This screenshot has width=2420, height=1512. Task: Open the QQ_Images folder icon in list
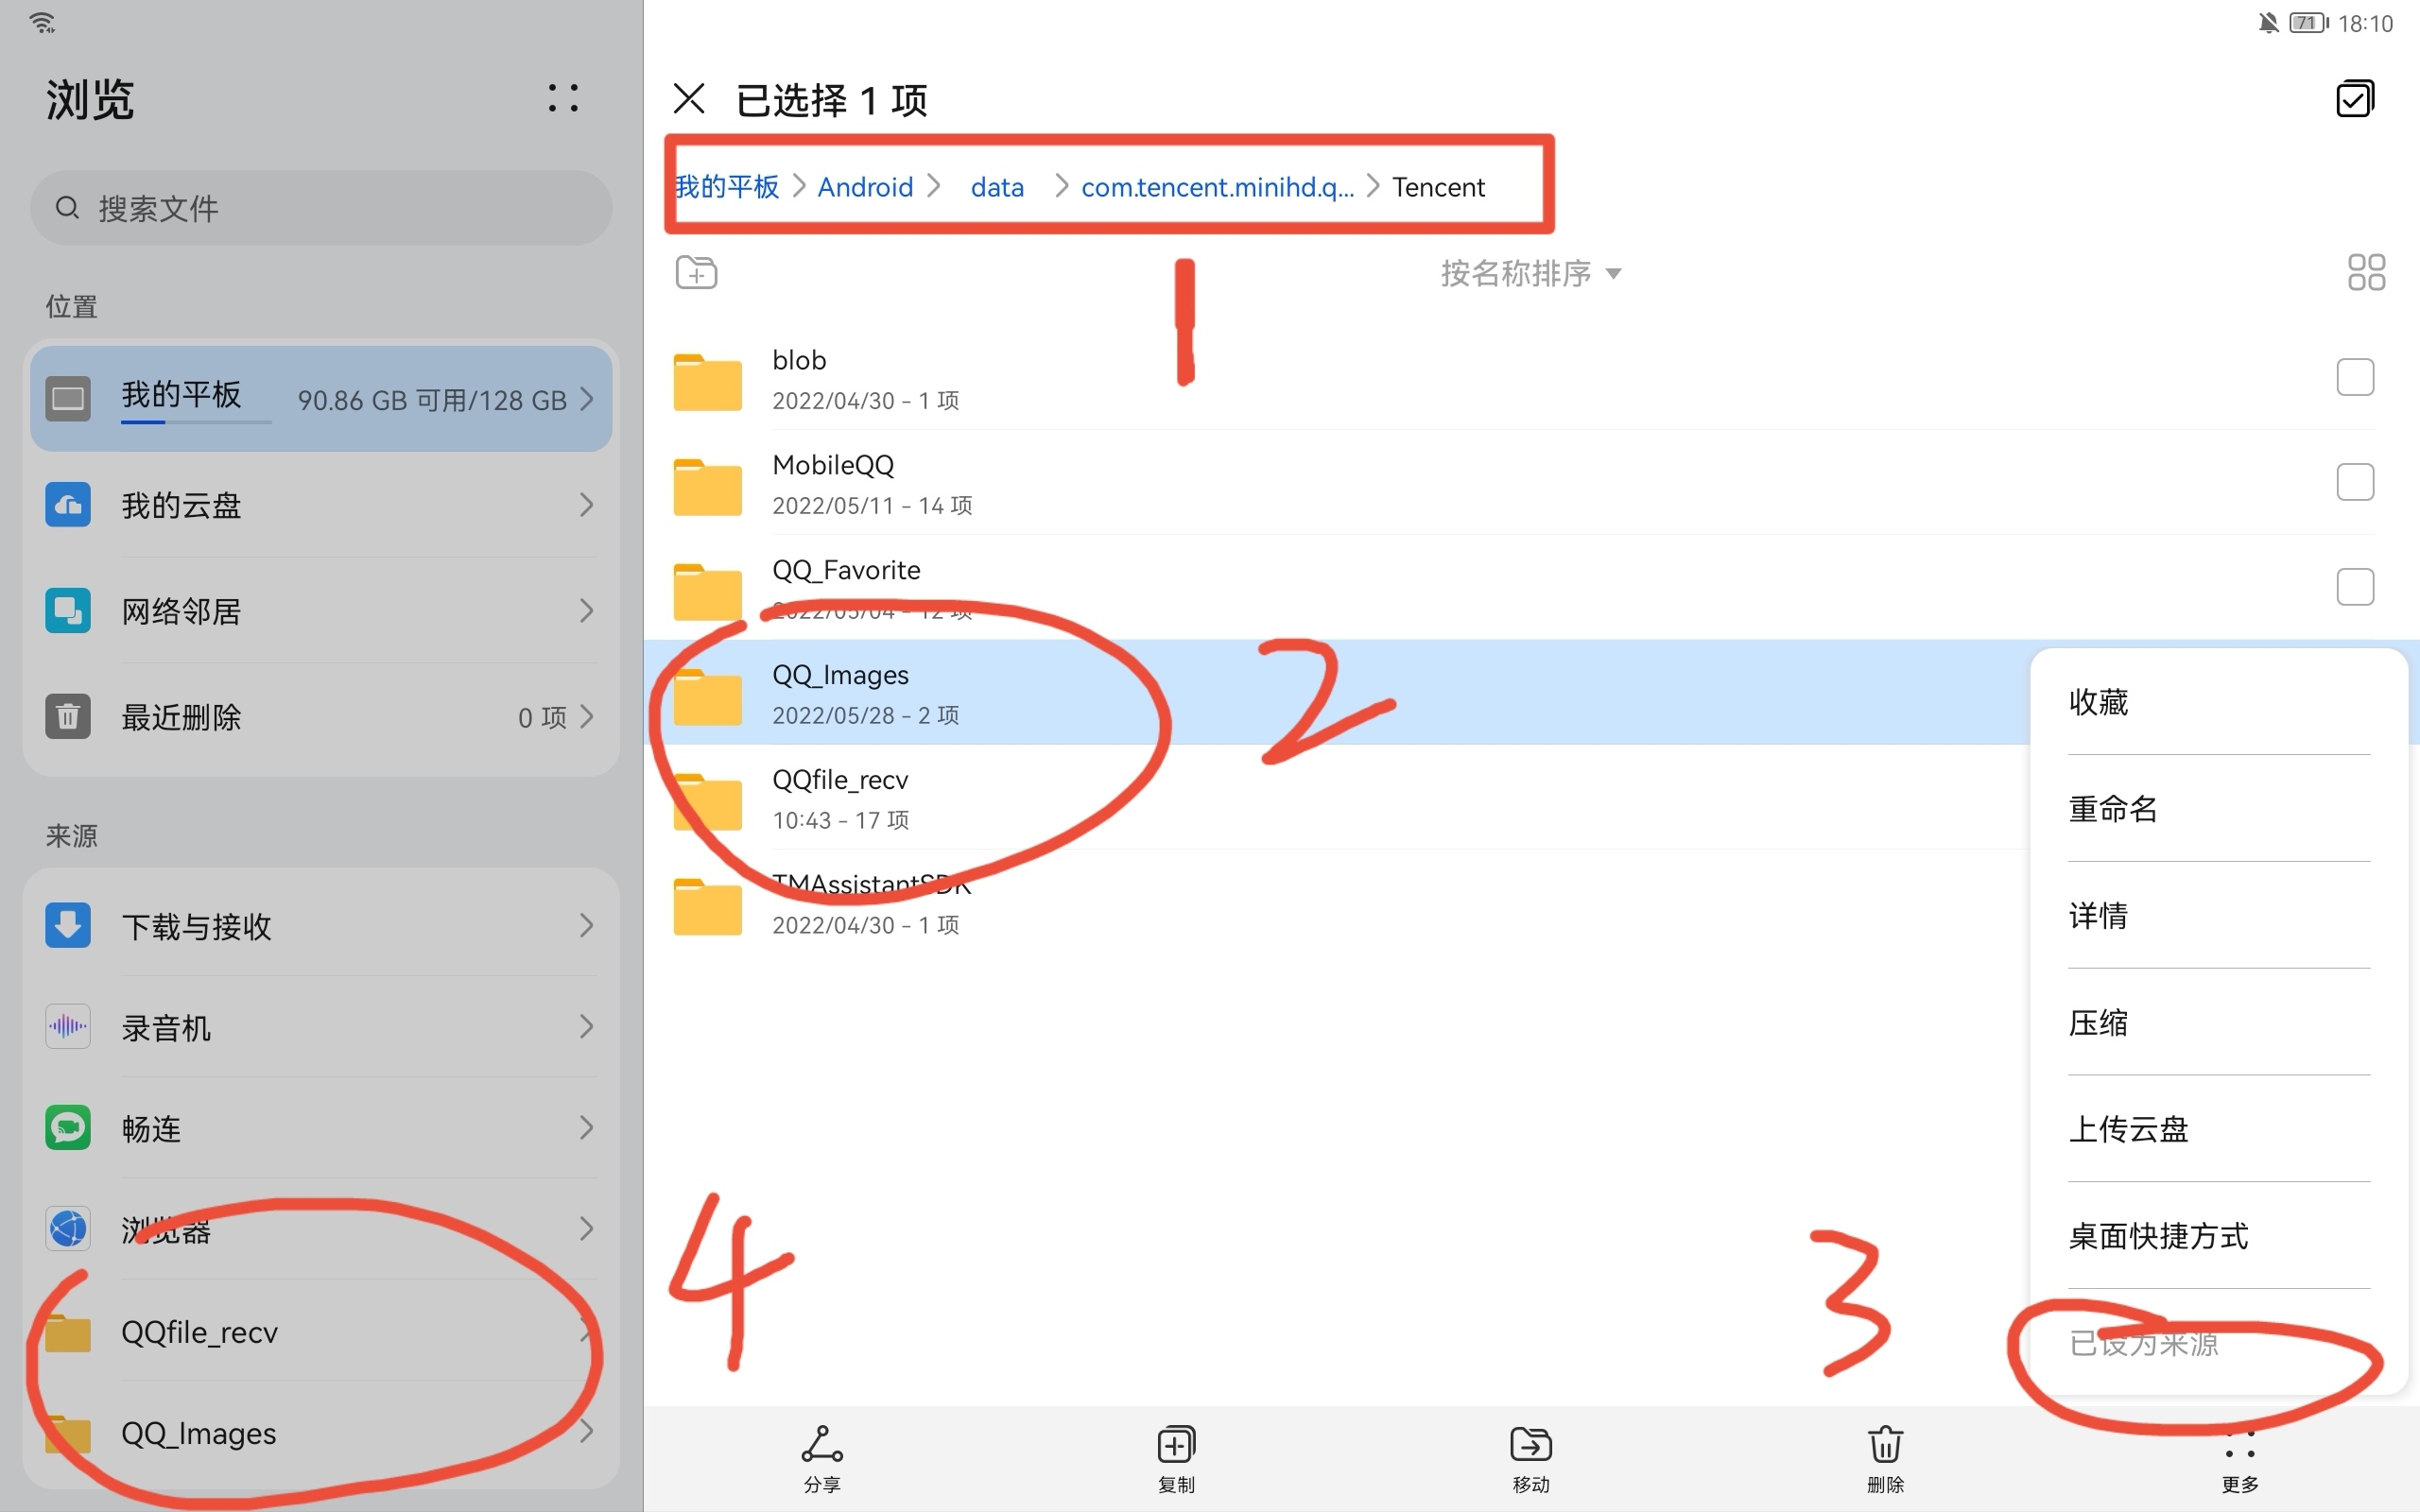707,696
